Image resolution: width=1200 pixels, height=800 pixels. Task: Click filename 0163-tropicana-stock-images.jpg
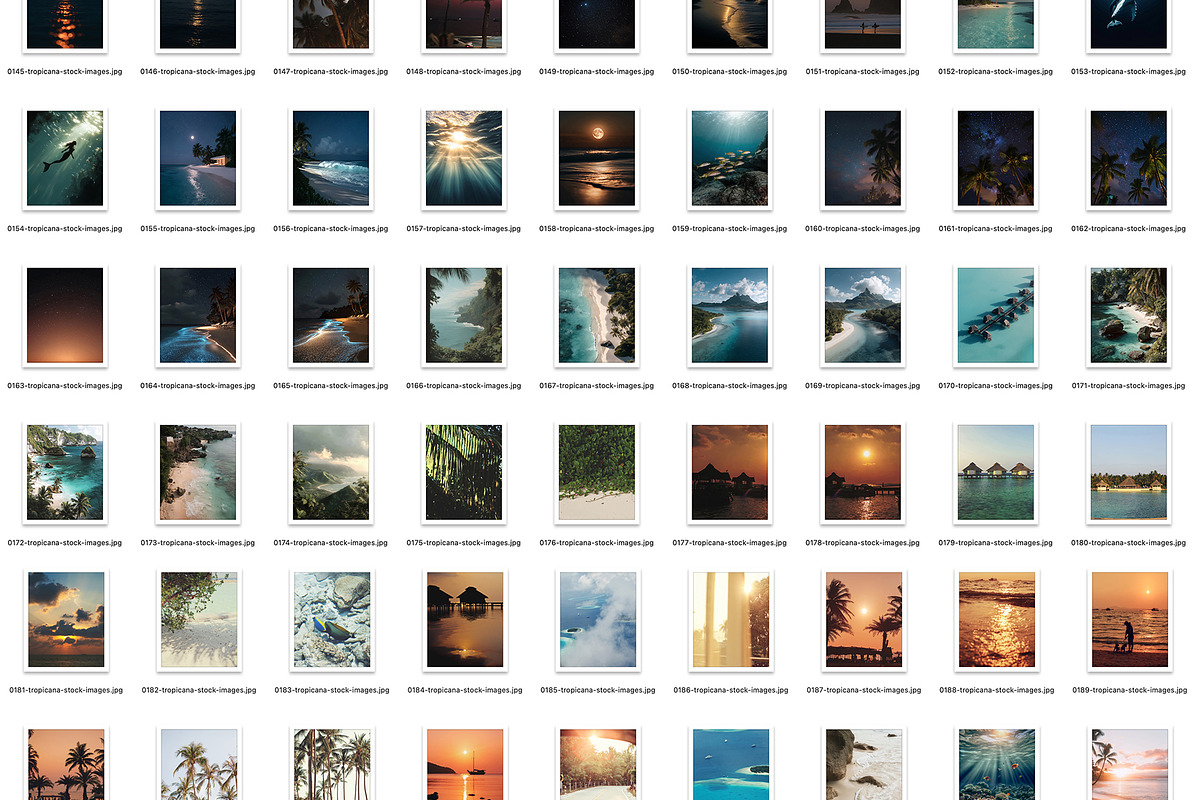pos(65,386)
